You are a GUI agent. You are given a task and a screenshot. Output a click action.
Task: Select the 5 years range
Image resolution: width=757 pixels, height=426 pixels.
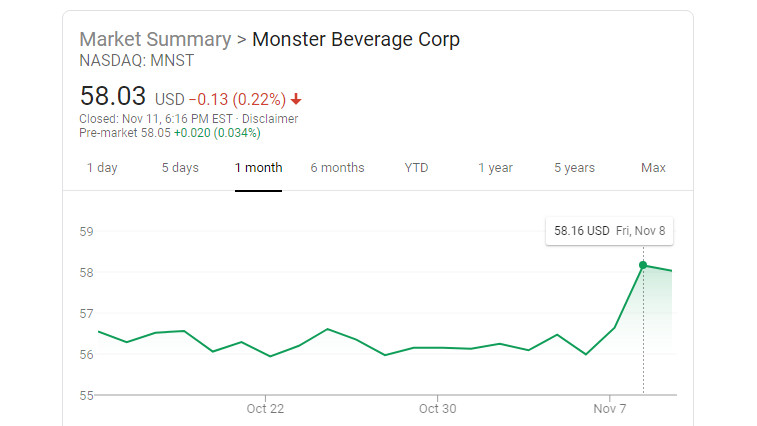[x=575, y=168]
